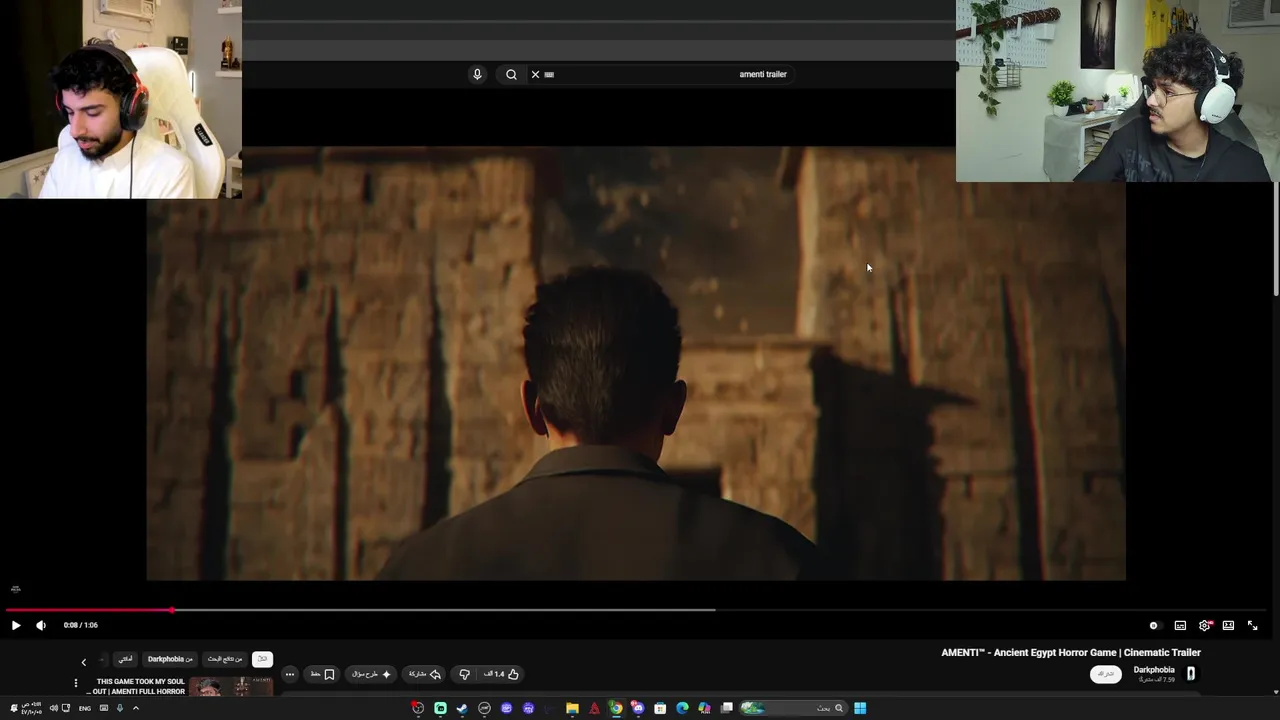Select the 'From Darkphobia' filter chip
Viewport: 1280px width, 720px height.
[170, 659]
